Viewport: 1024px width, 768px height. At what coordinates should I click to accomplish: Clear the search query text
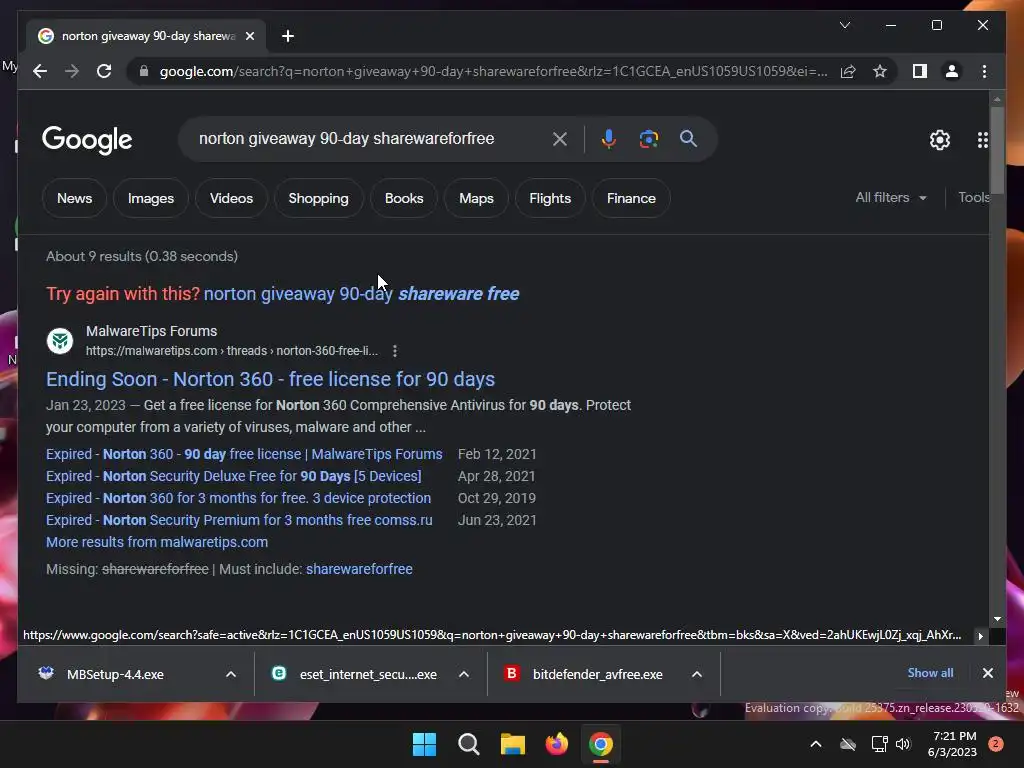(x=560, y=138)
